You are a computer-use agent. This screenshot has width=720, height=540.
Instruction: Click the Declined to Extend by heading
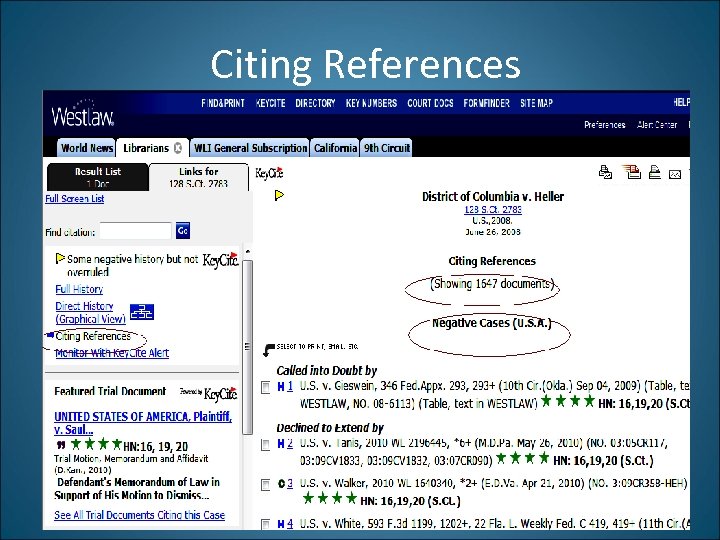point(330,428)
